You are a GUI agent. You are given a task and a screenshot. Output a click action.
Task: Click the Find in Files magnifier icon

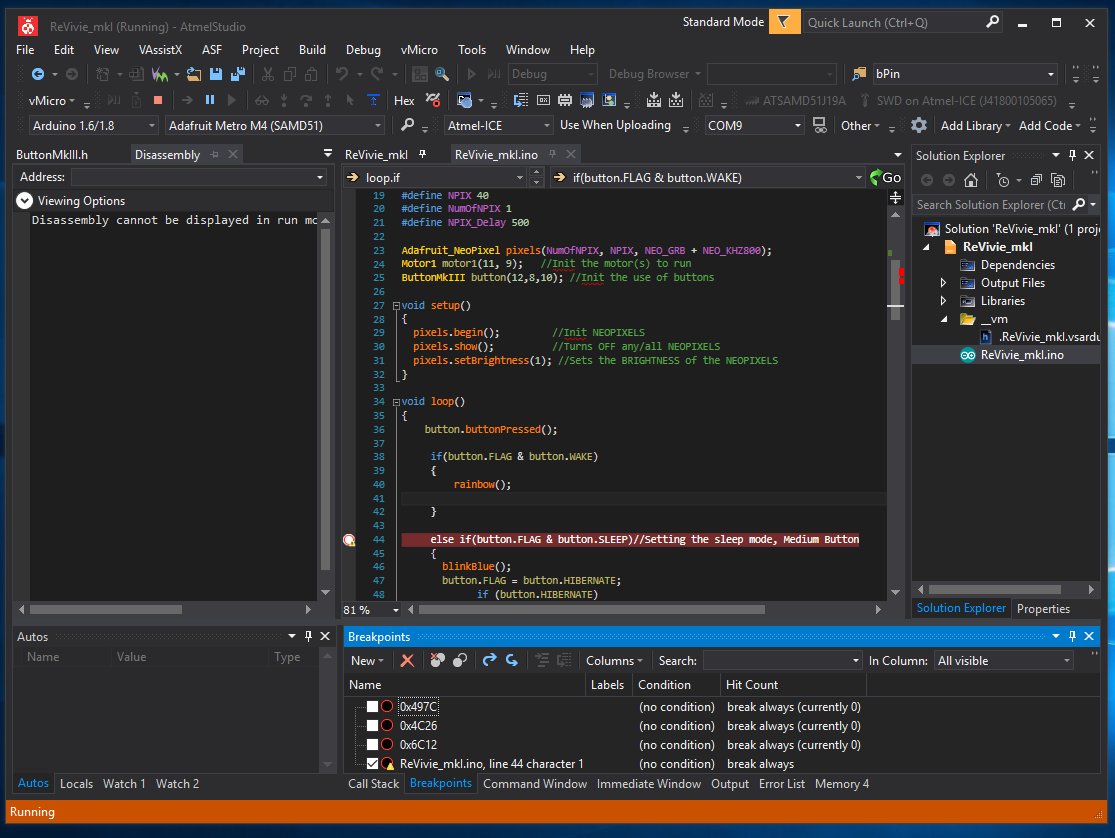coord(442,74)
